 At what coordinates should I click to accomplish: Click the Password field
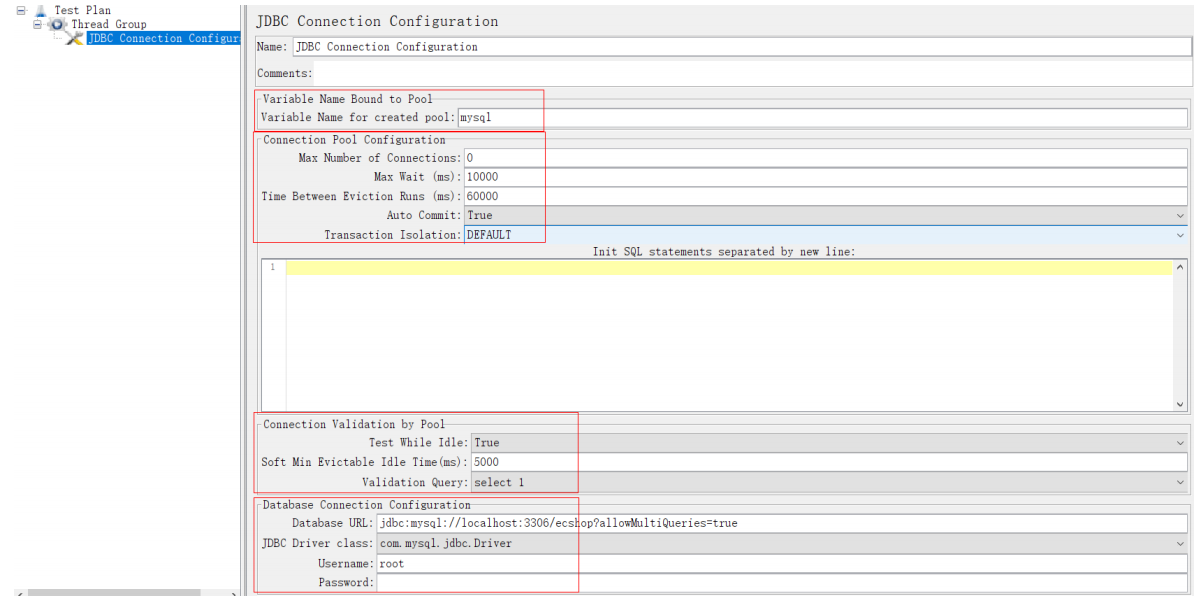click(x=782, y=582)
